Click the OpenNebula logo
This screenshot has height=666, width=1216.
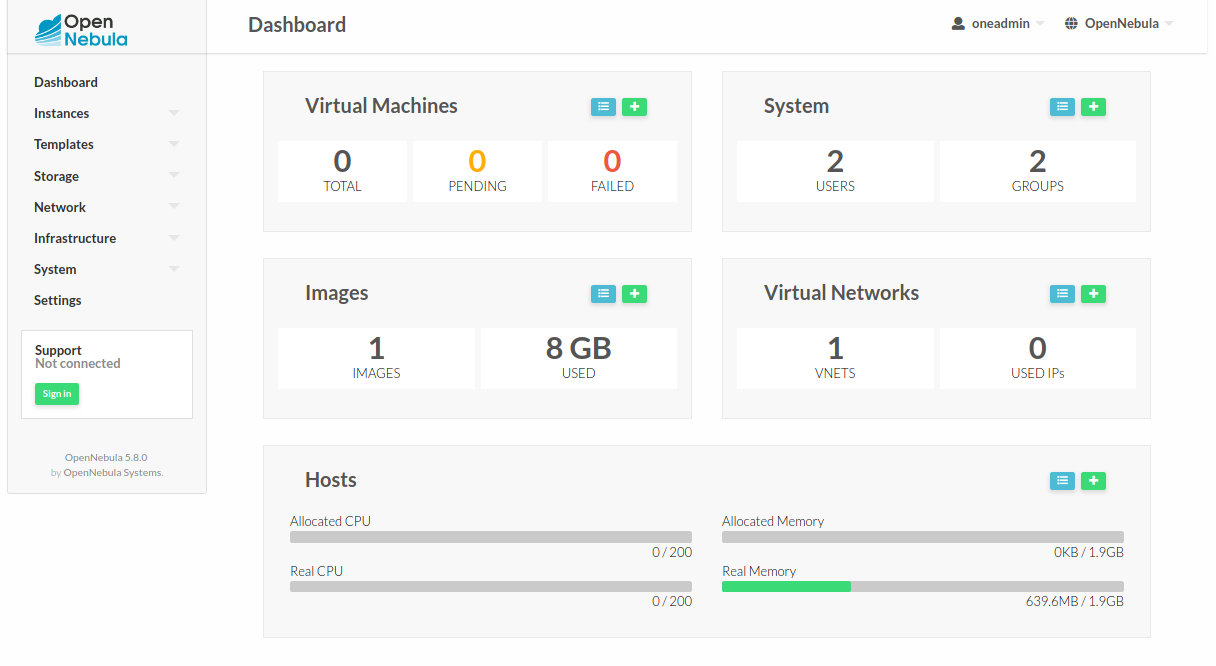tap(81, 30)
